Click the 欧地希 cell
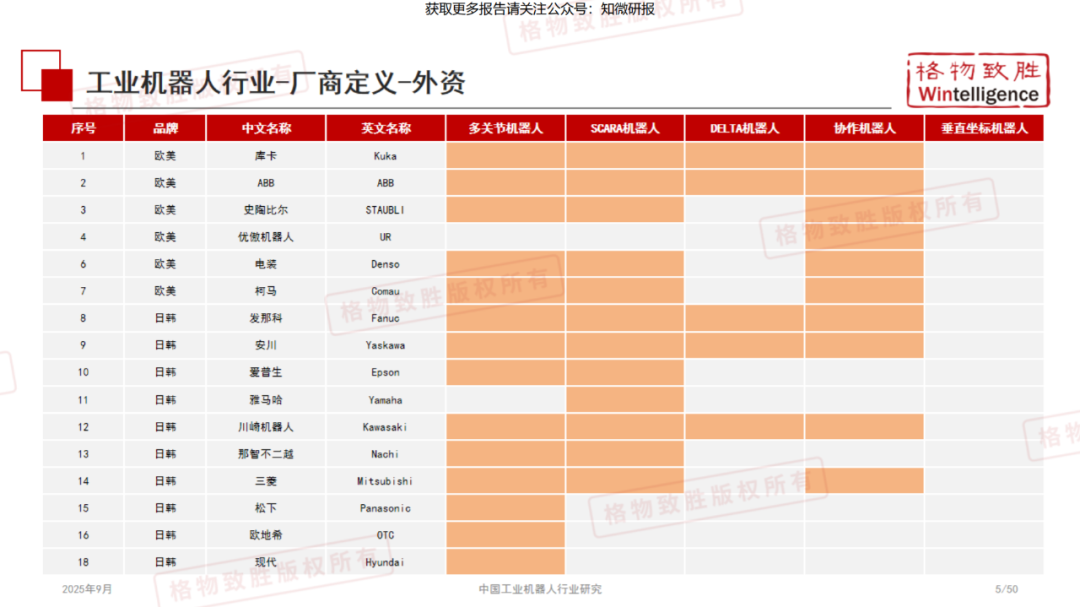Viewport: 1080px width, 607px height. point(266,535)
